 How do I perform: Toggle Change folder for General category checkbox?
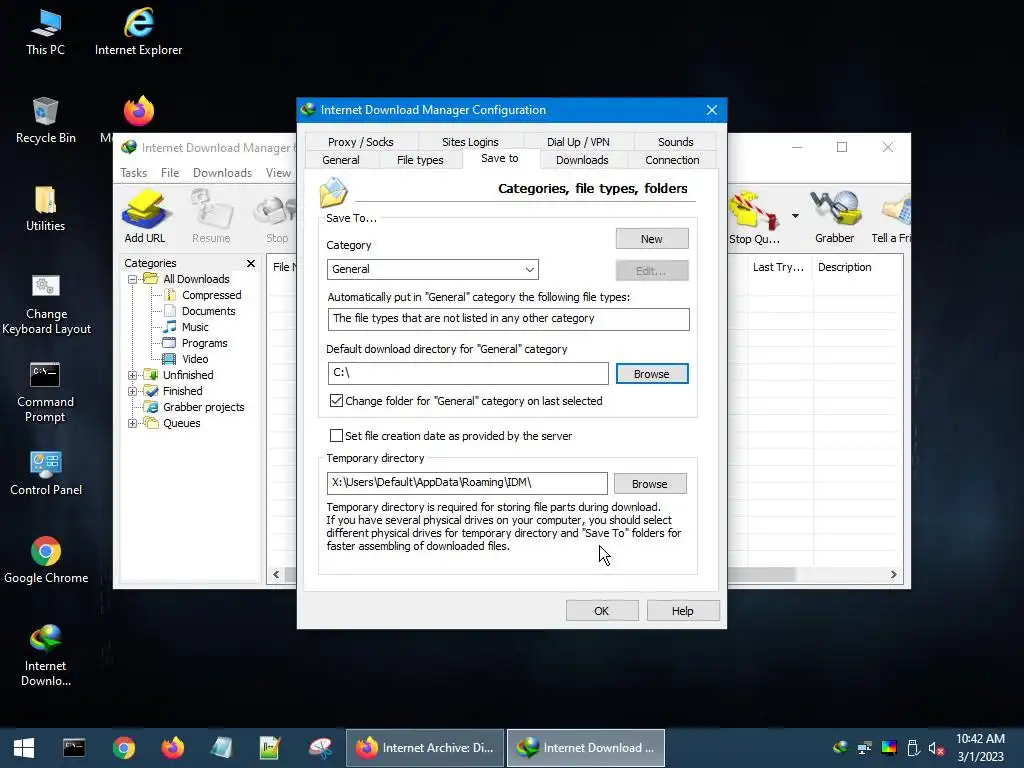(336, 400)
